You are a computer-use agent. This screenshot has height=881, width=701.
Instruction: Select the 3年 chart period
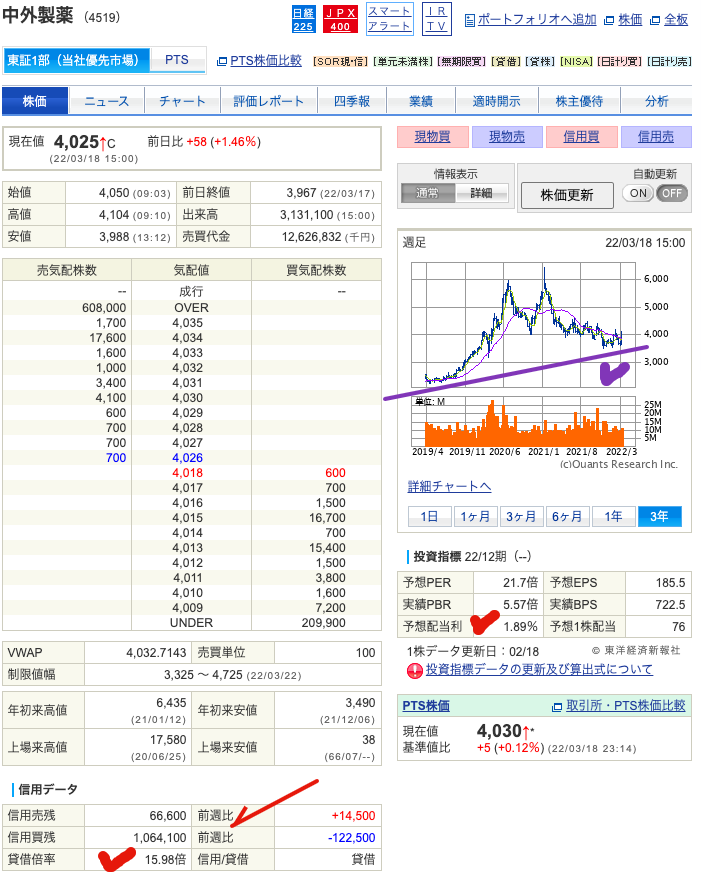point(659,516)
